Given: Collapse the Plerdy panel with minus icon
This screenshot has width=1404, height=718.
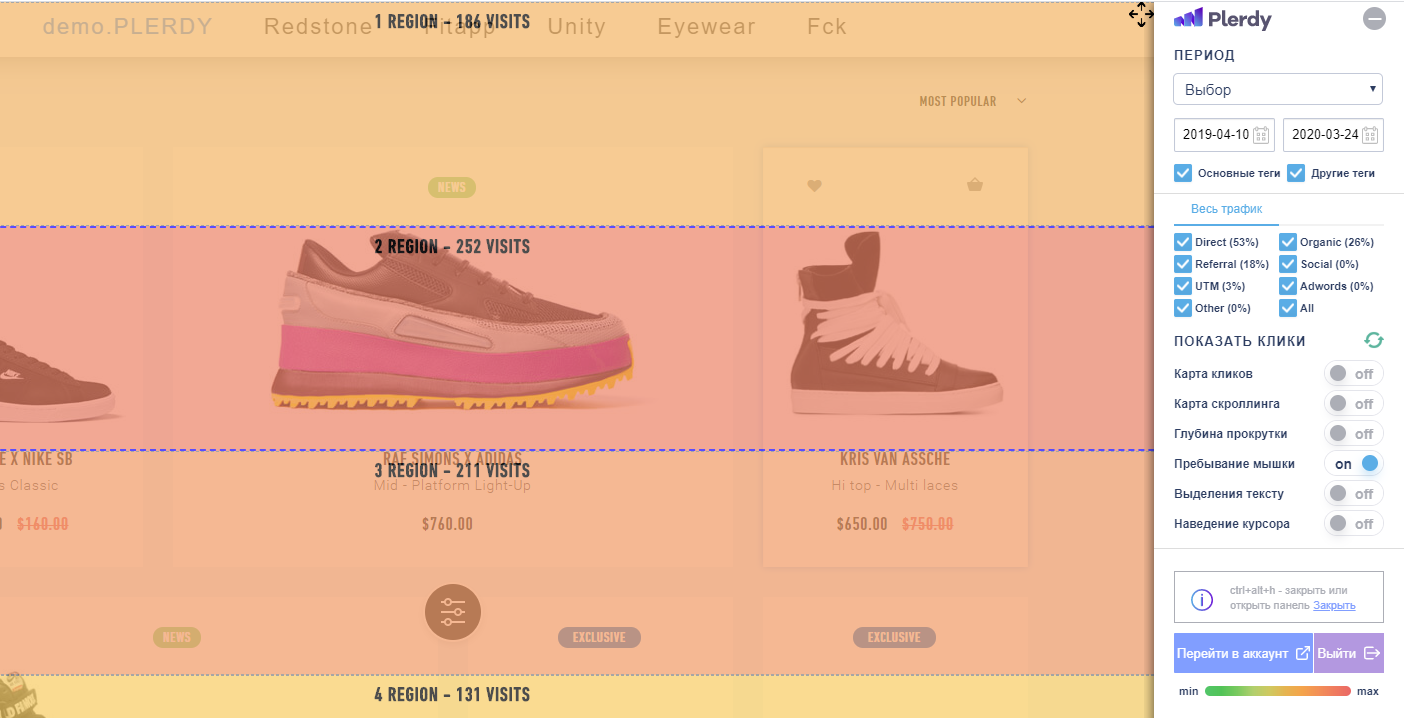Looking at the screenshot, I should 1374,18.
